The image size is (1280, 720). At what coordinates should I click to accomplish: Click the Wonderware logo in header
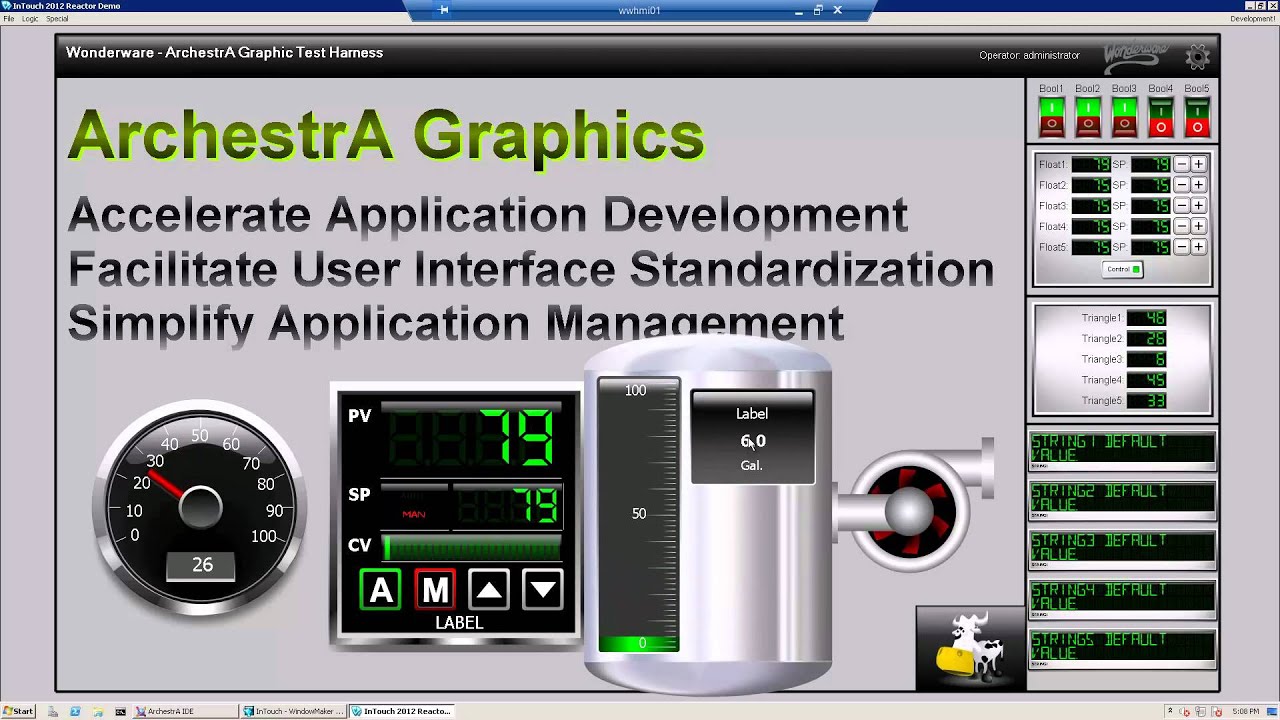1135,55
